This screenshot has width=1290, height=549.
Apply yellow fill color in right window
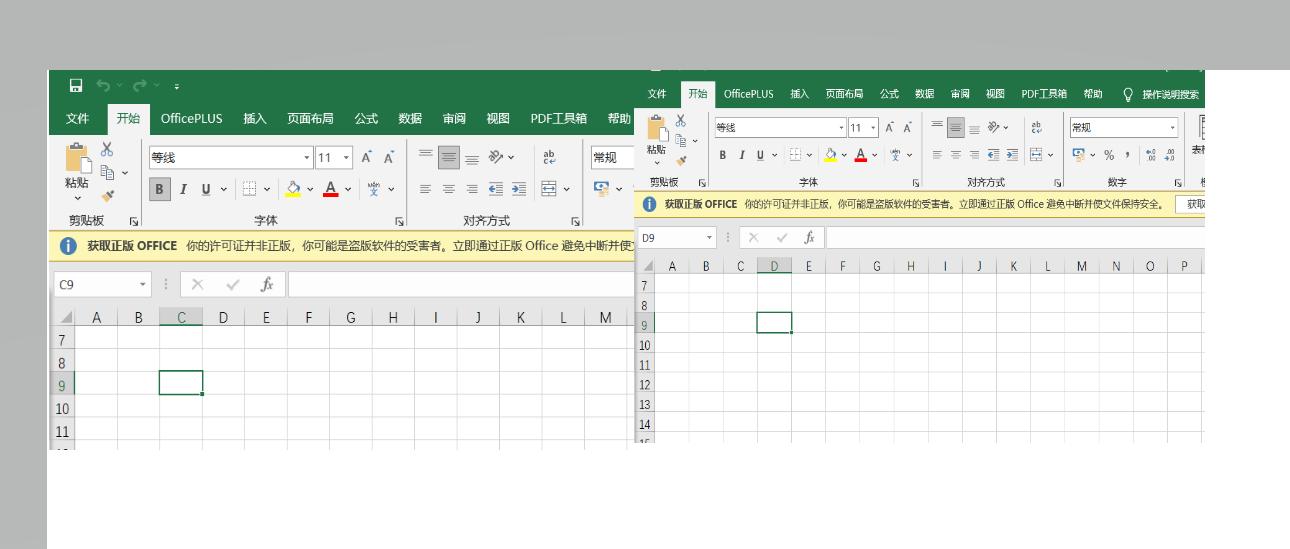click(x=830, y=155)
